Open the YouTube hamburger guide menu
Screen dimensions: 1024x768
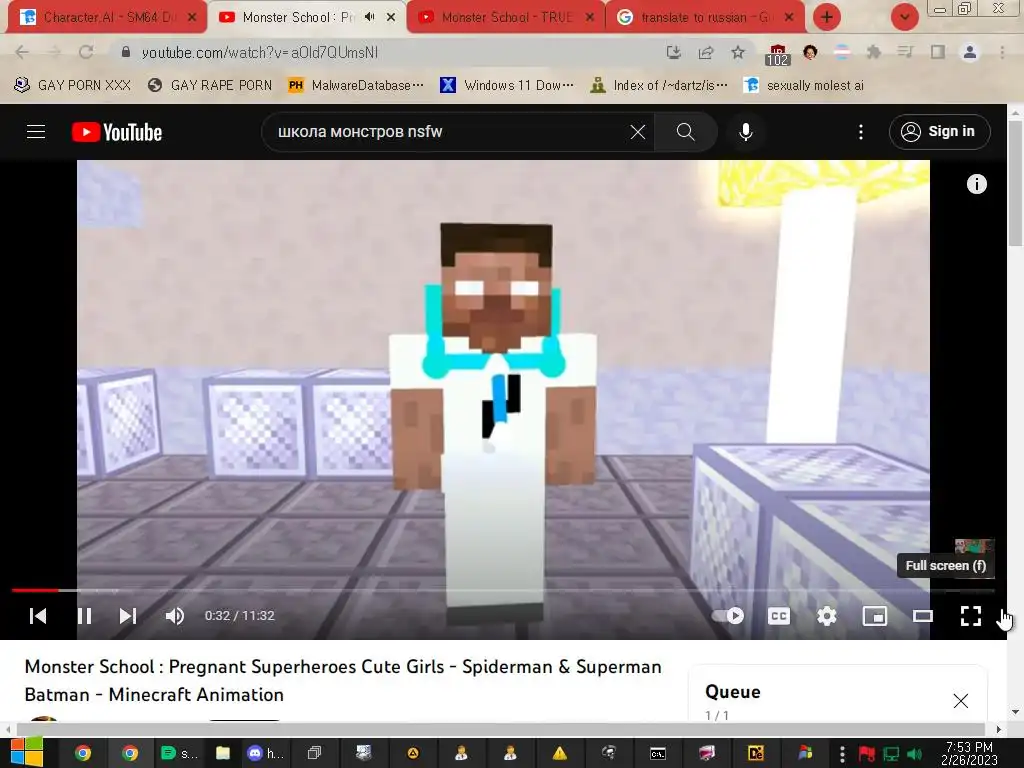(x=36, y=132)
